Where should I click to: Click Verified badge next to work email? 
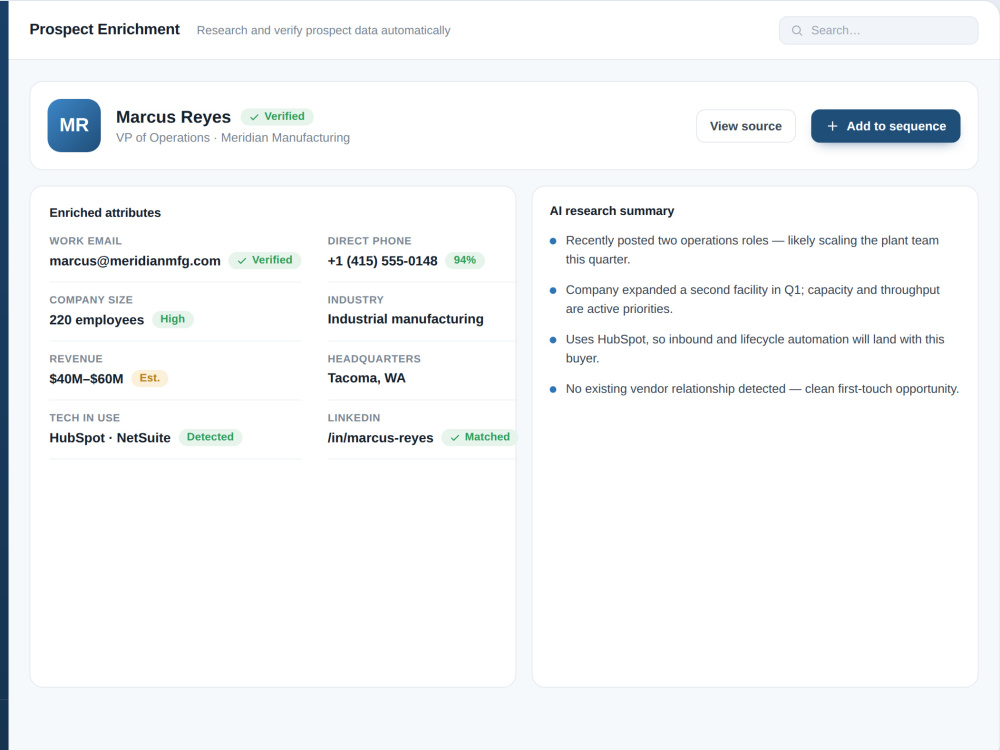tap(265, 260)
